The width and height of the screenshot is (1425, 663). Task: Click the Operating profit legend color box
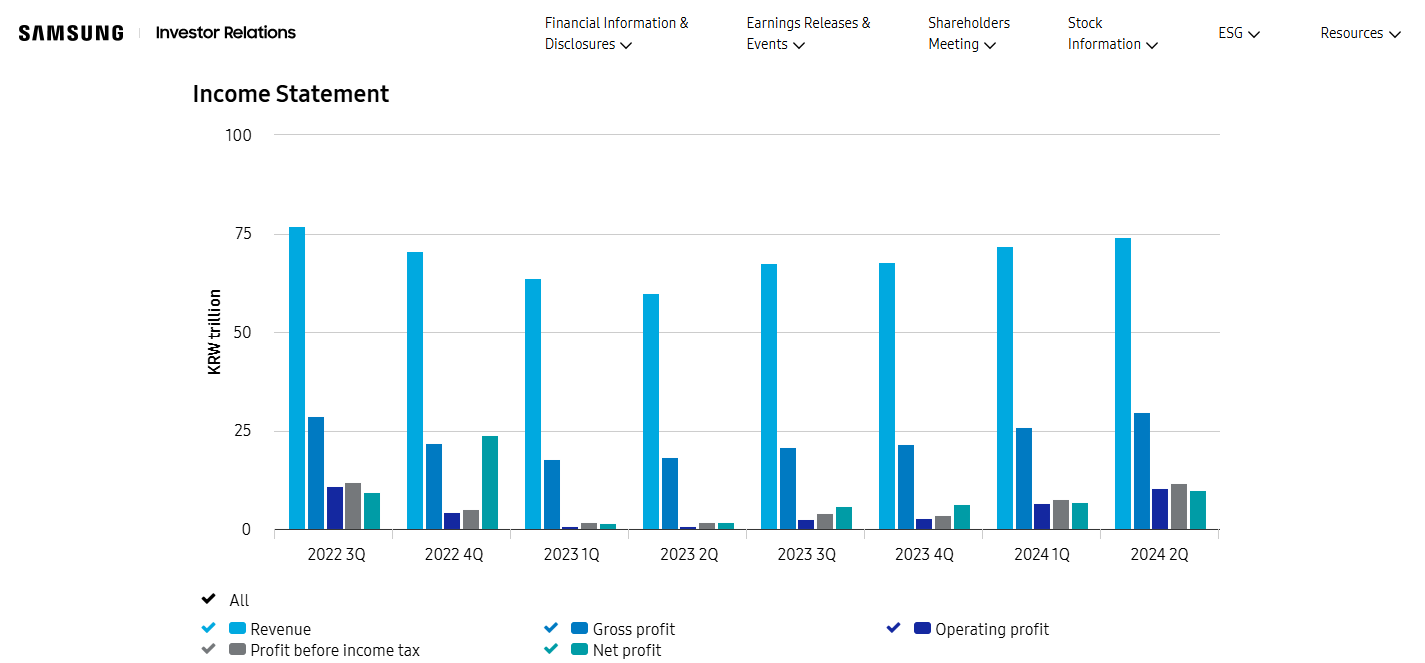(x=922, y=629)
